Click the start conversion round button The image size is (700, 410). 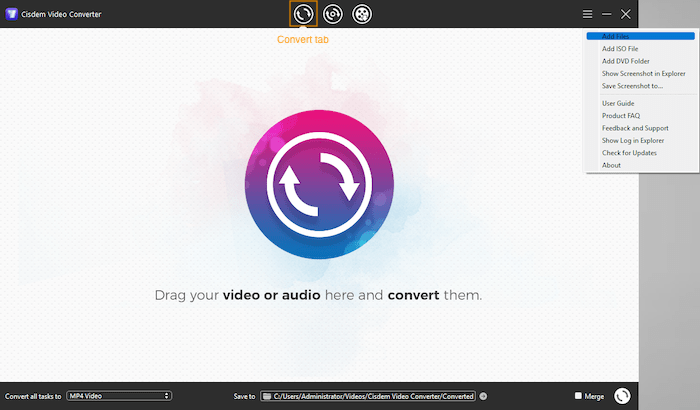tap(622, 396)
